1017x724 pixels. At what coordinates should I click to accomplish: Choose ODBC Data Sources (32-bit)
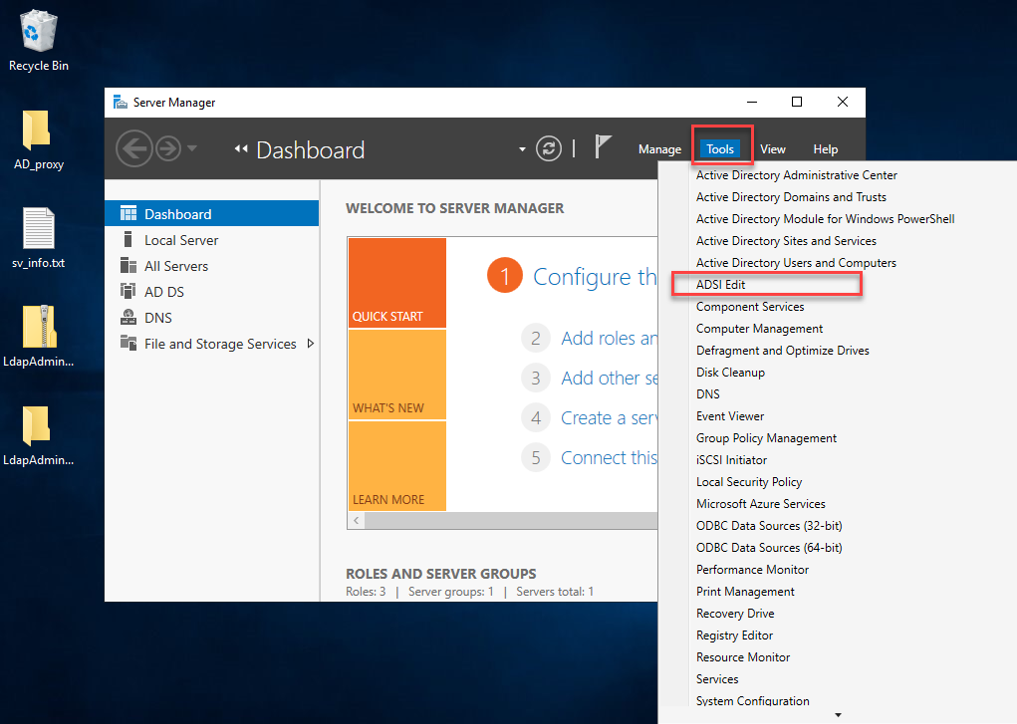pyautogui.click(x=769, y=525)
